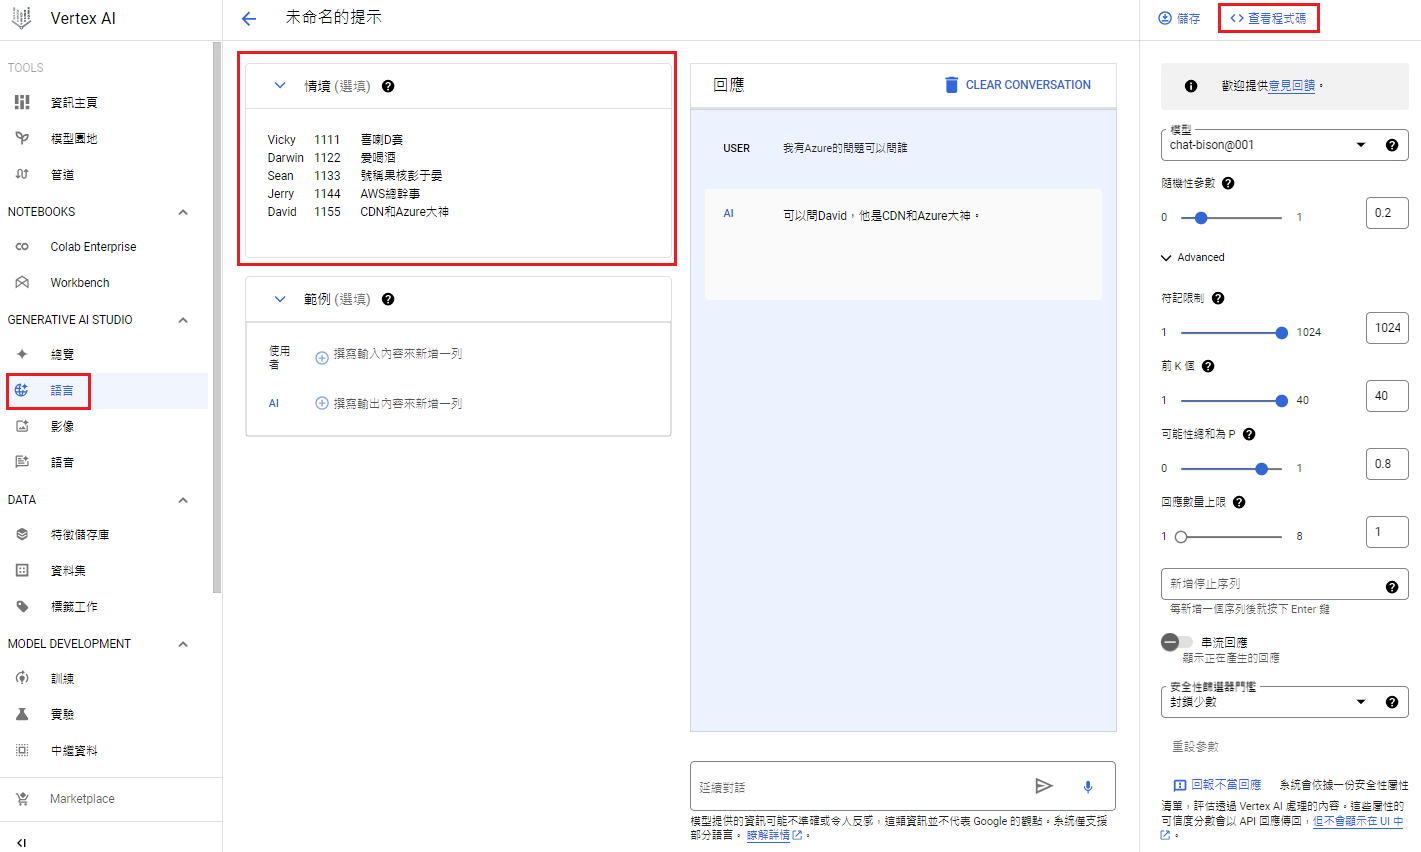Click the help icon beside 隨機性參數
This screenshot has height=852, width=1421.
point(1228,183)
